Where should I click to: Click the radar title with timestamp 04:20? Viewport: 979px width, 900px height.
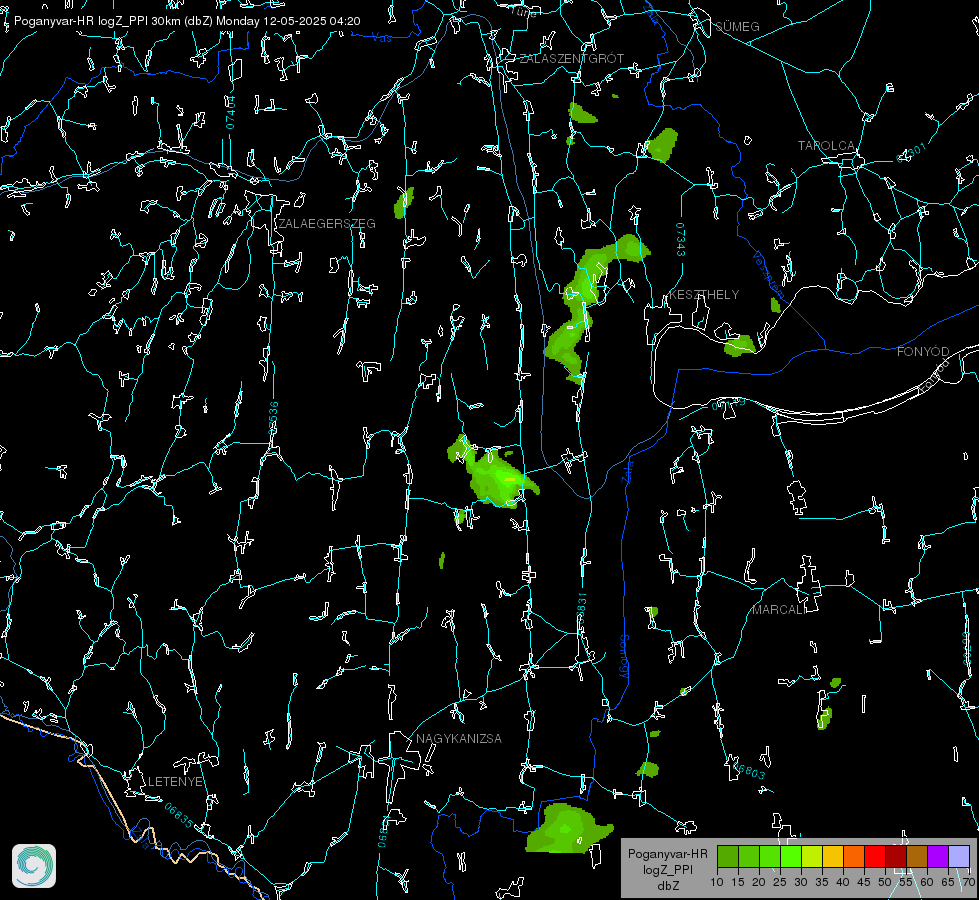click(187, 21)
